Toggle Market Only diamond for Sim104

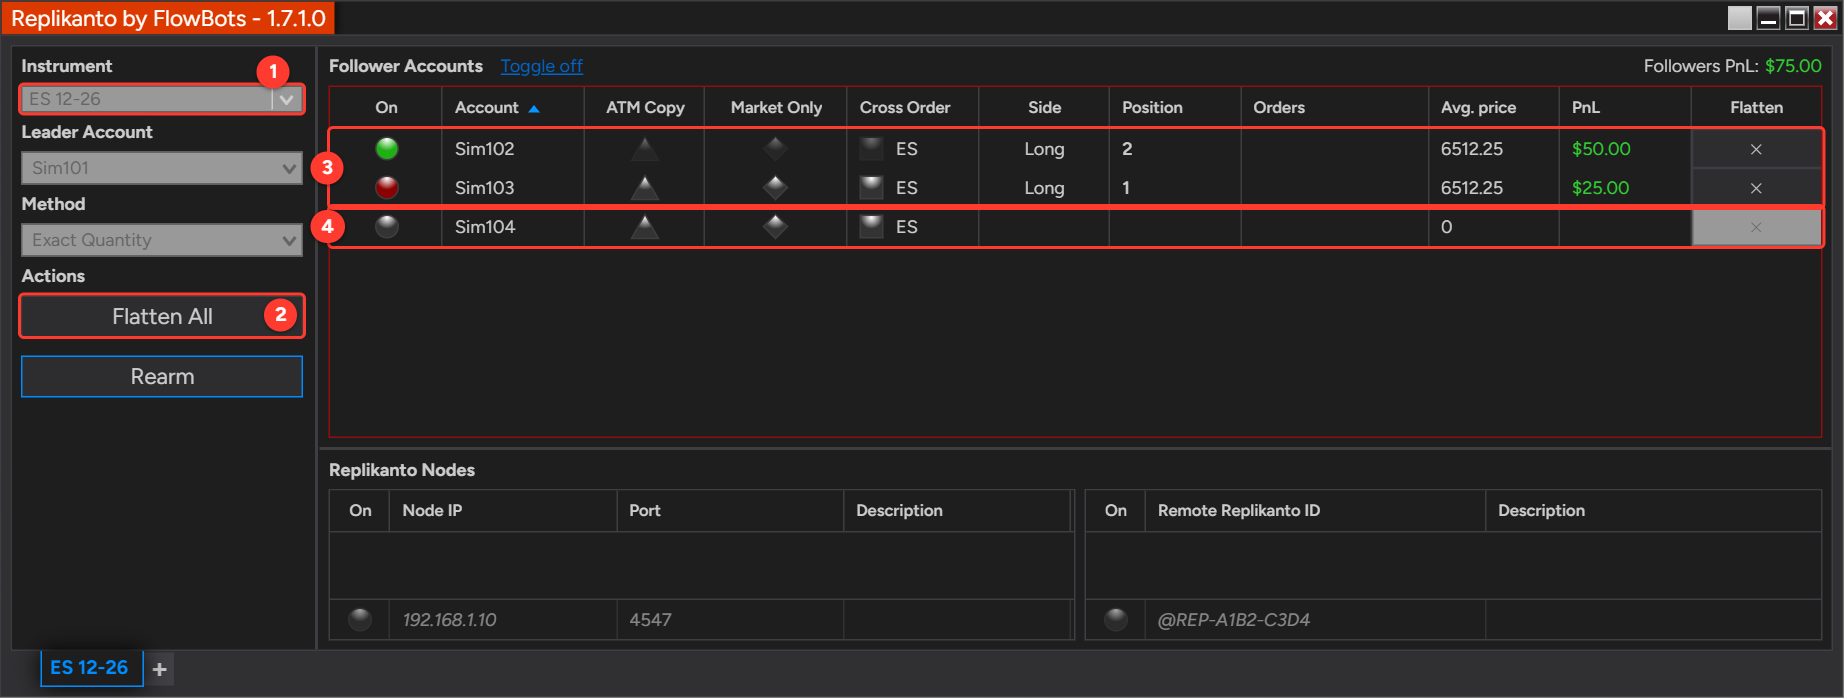[x=775, y=226]
